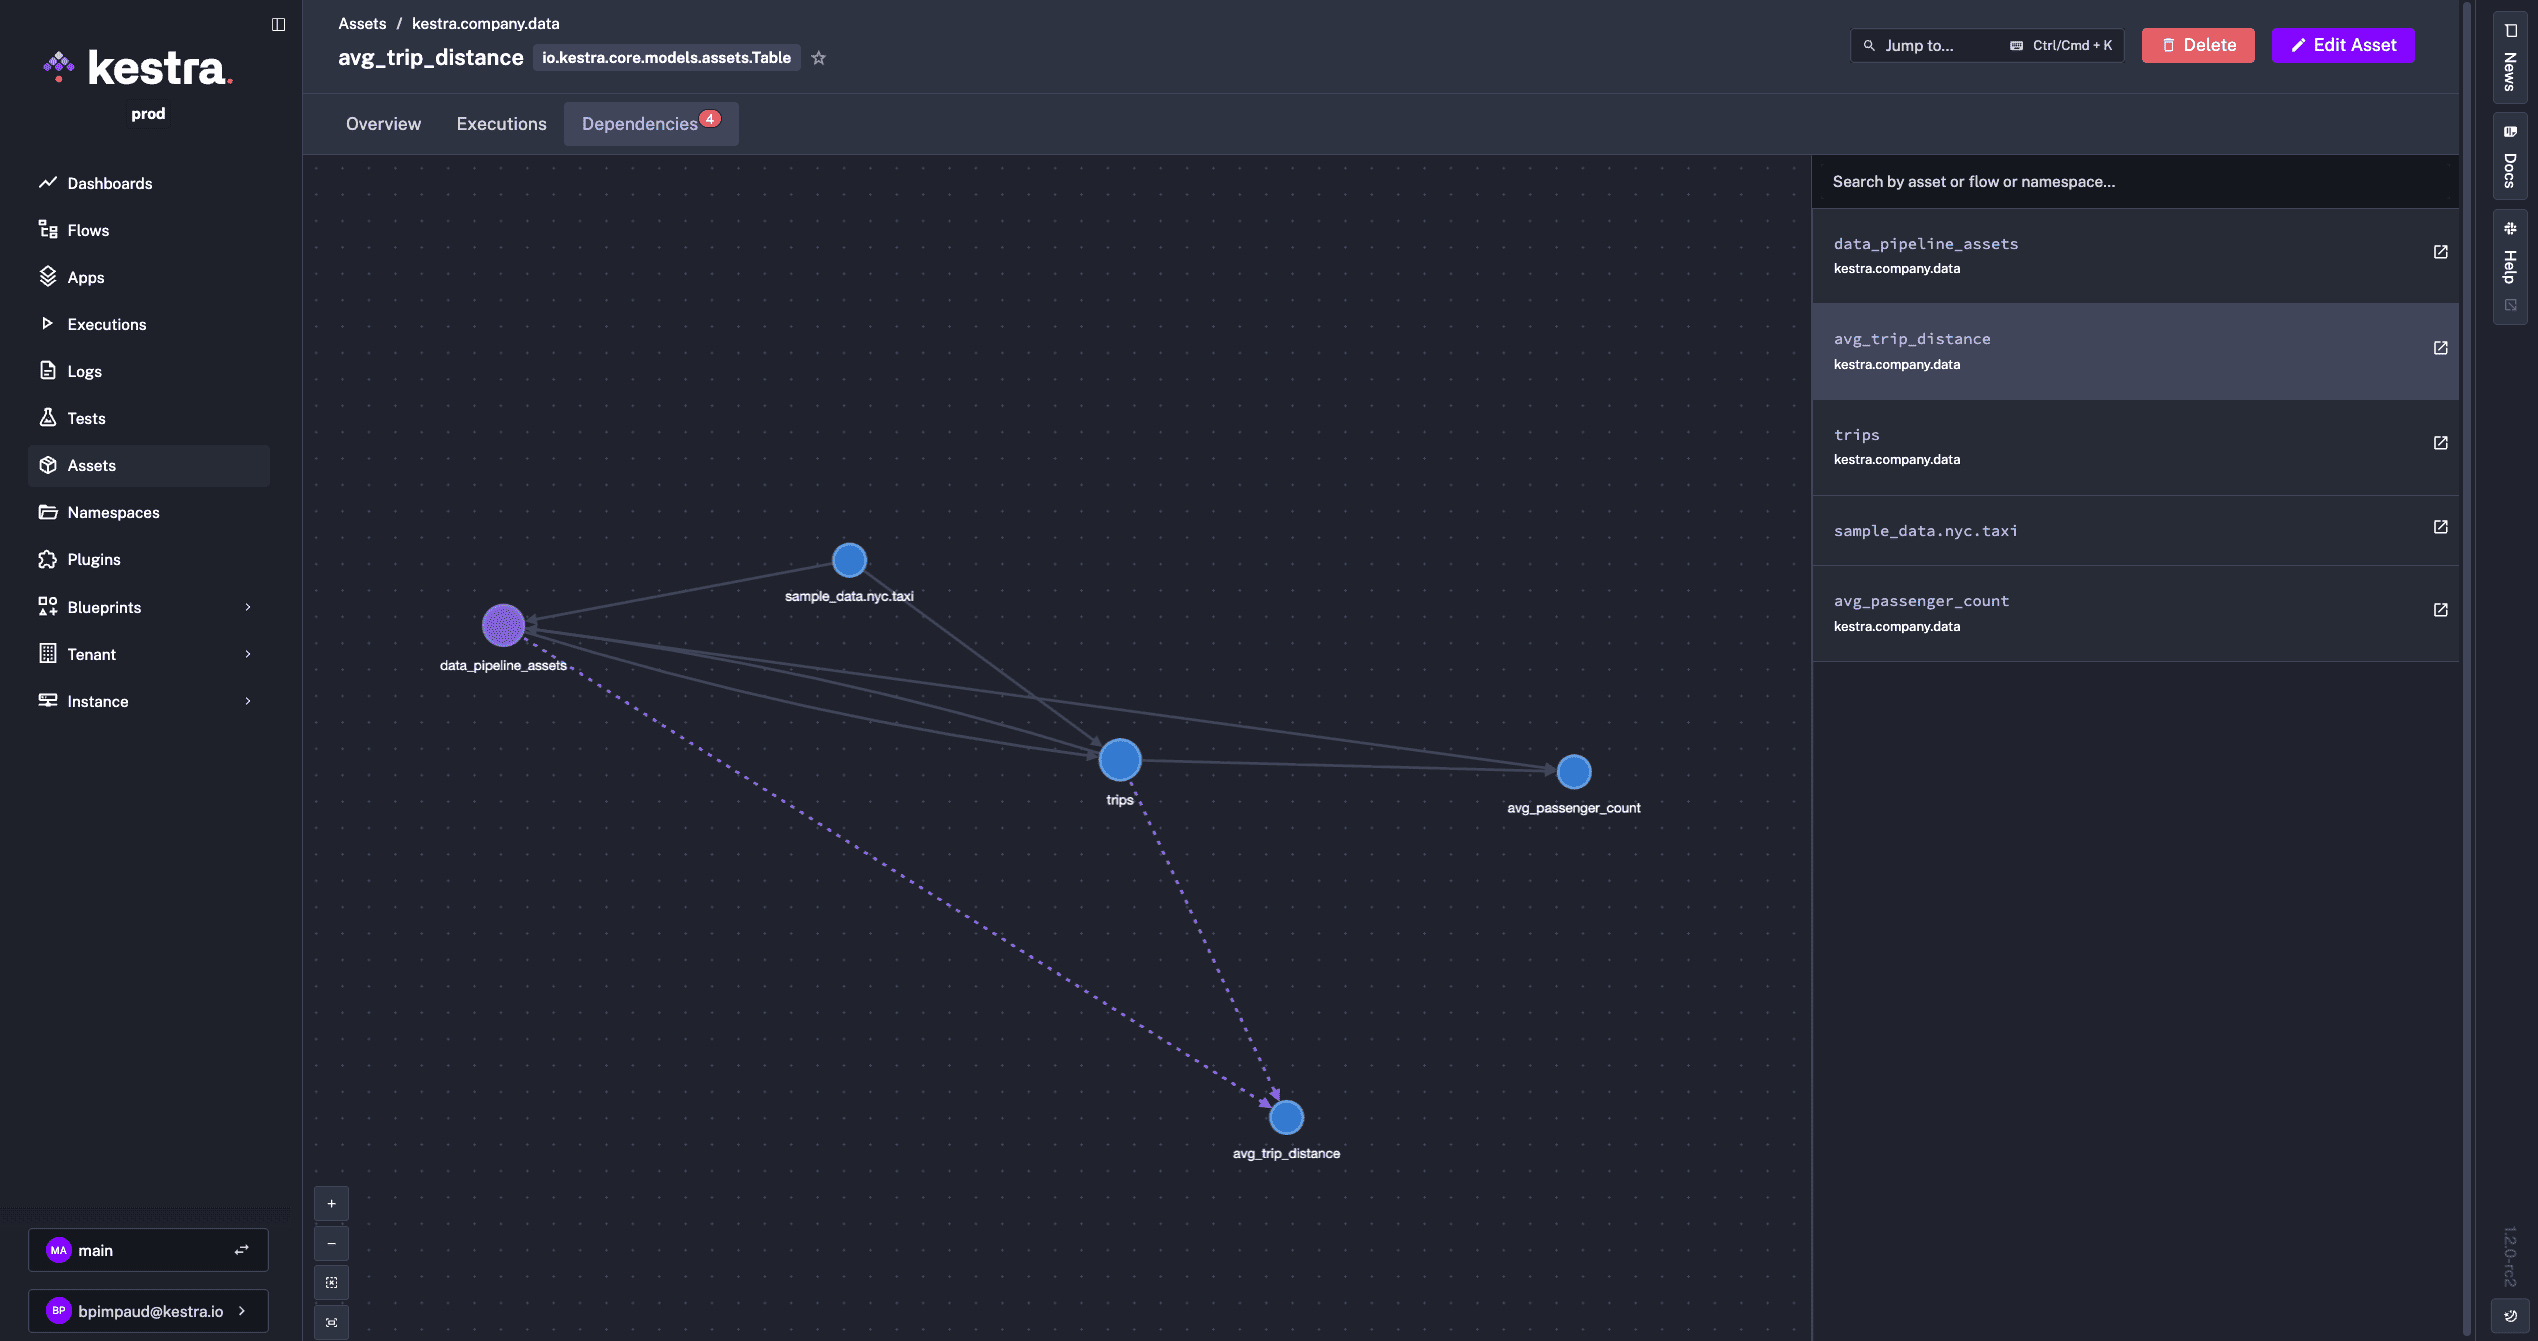Open the Plugins page

[94, 559]
